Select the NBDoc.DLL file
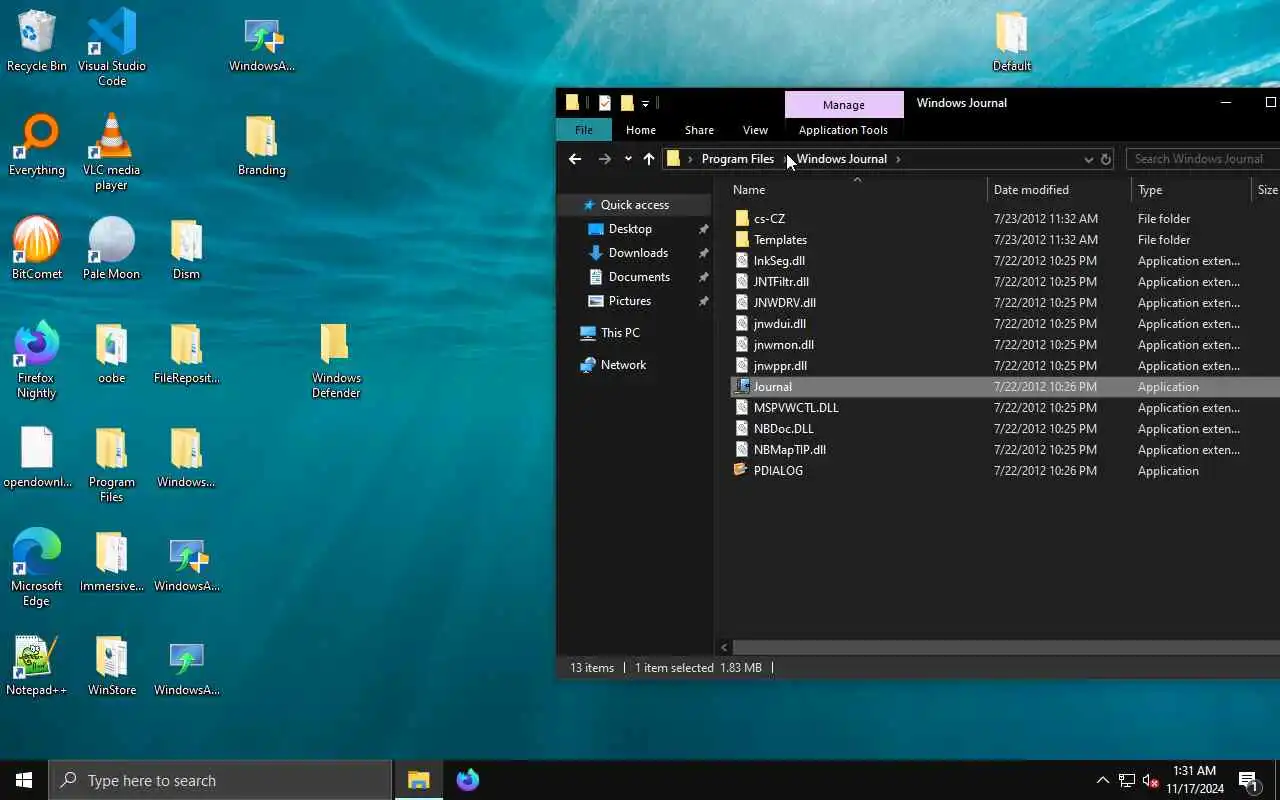This screenshot has height=800, width=1280. tap(783, 428)
